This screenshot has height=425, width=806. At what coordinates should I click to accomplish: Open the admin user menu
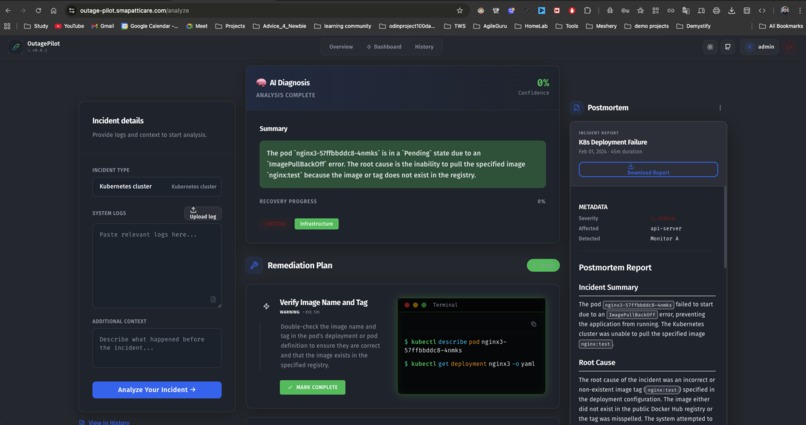(760, 47)
